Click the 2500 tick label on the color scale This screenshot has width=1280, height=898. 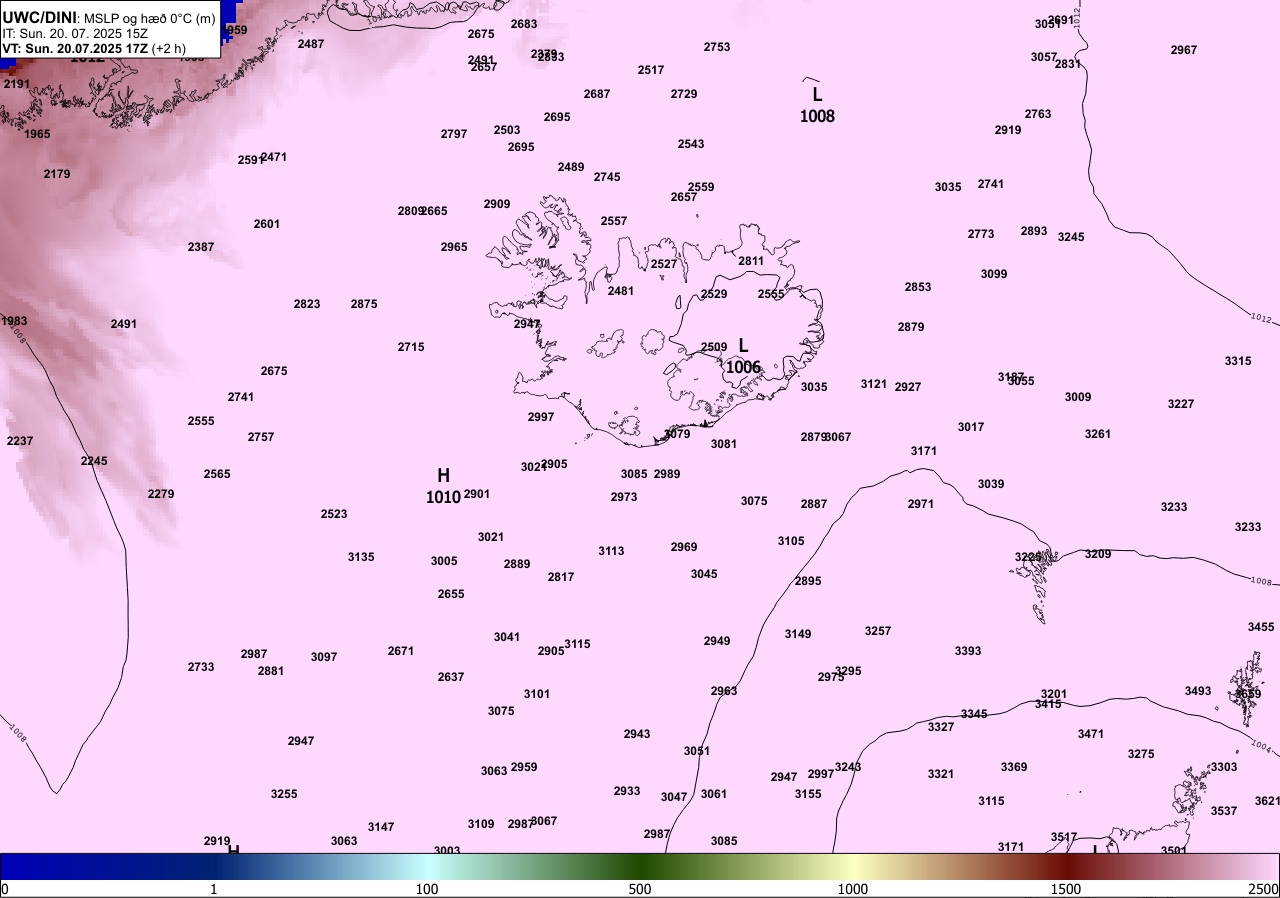click(1263, 889)
